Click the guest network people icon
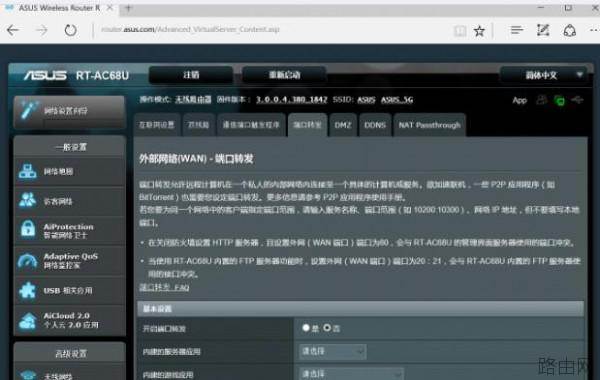The height and width of the screenshot is (380, 600). 28,200
